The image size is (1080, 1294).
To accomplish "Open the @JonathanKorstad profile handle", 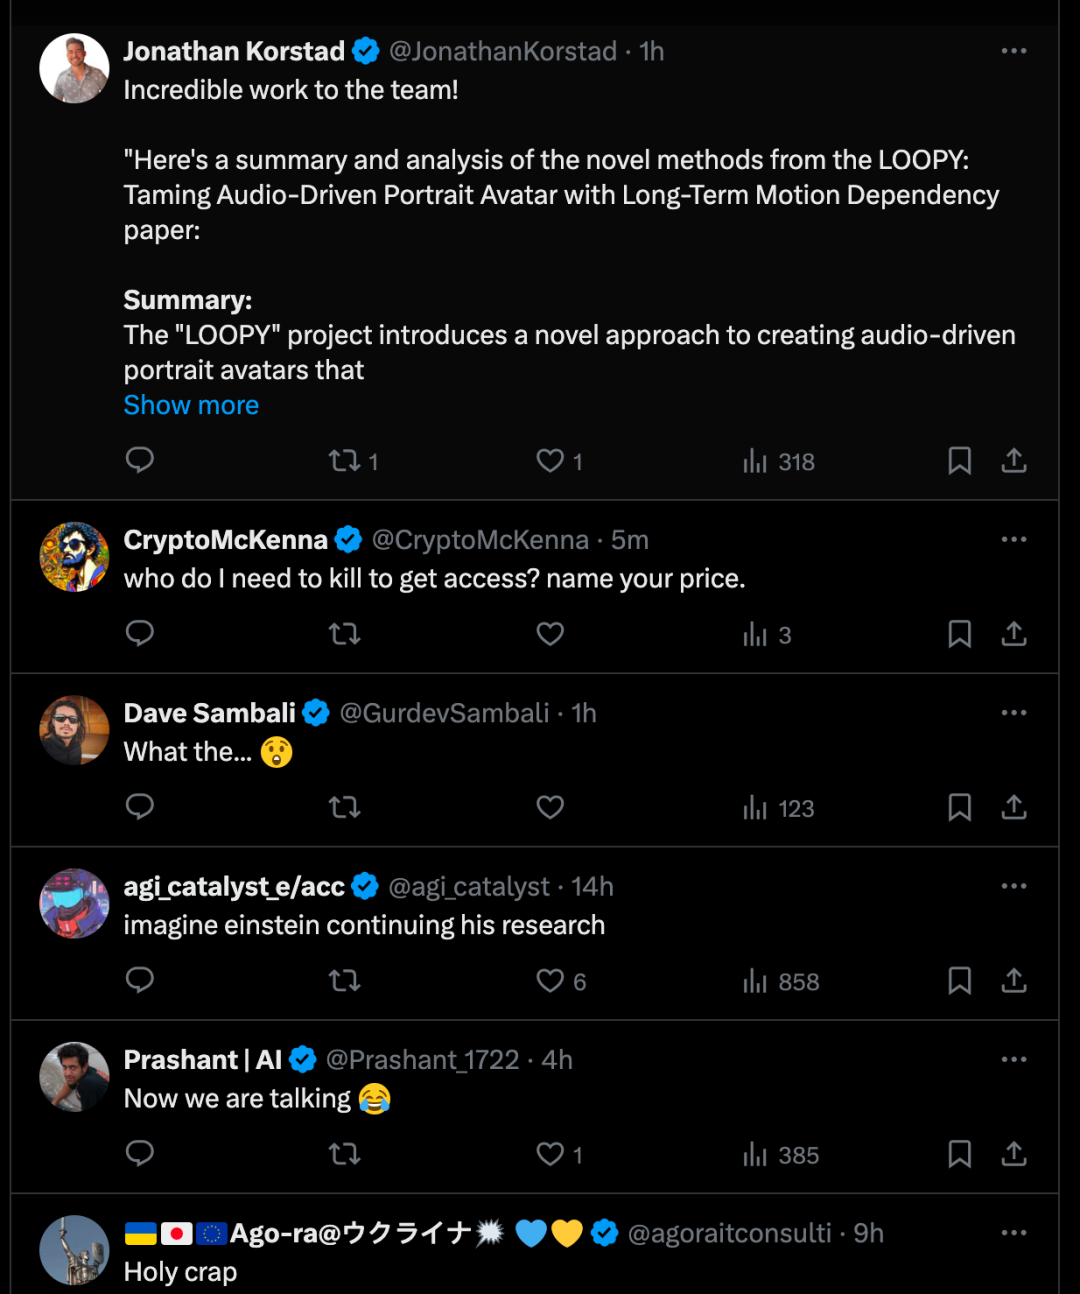I will (502, 51).
